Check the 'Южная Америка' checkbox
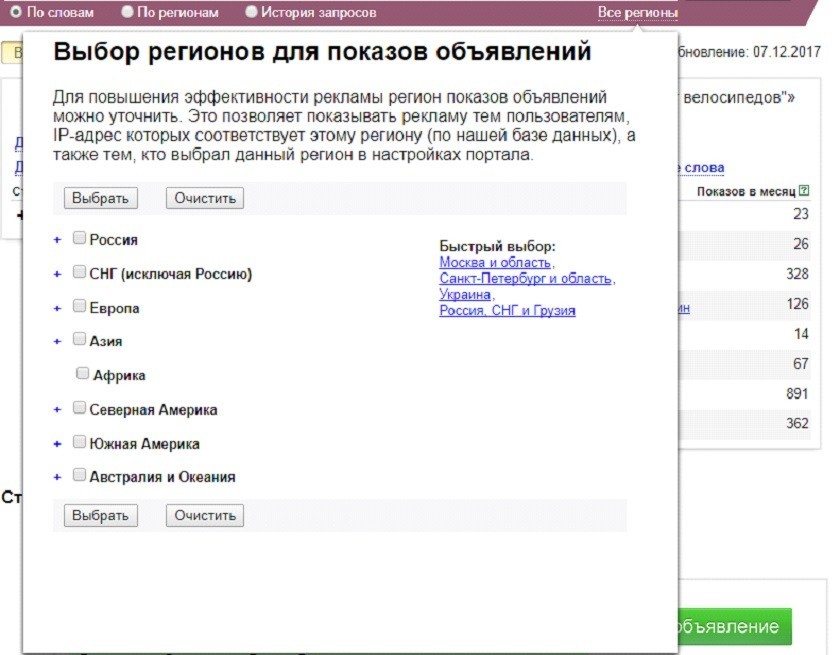 click(79, 442)
